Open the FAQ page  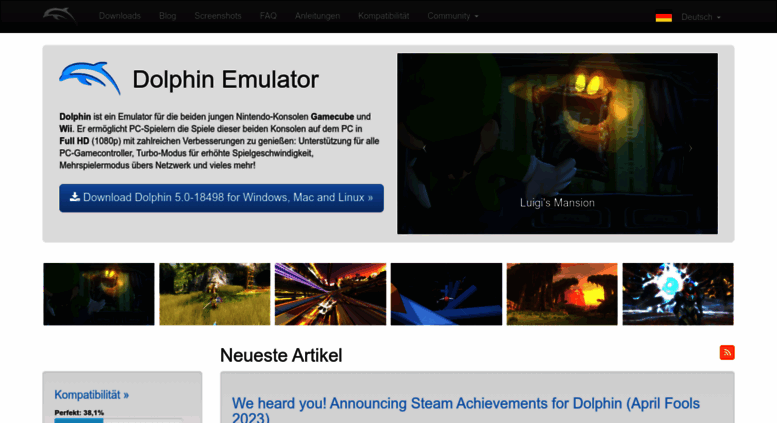tap(268, 16)
